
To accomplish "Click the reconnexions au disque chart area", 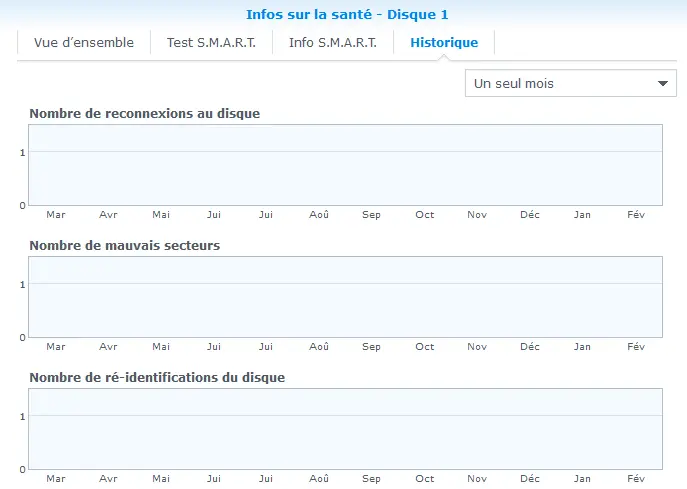I will pos(345,165).
